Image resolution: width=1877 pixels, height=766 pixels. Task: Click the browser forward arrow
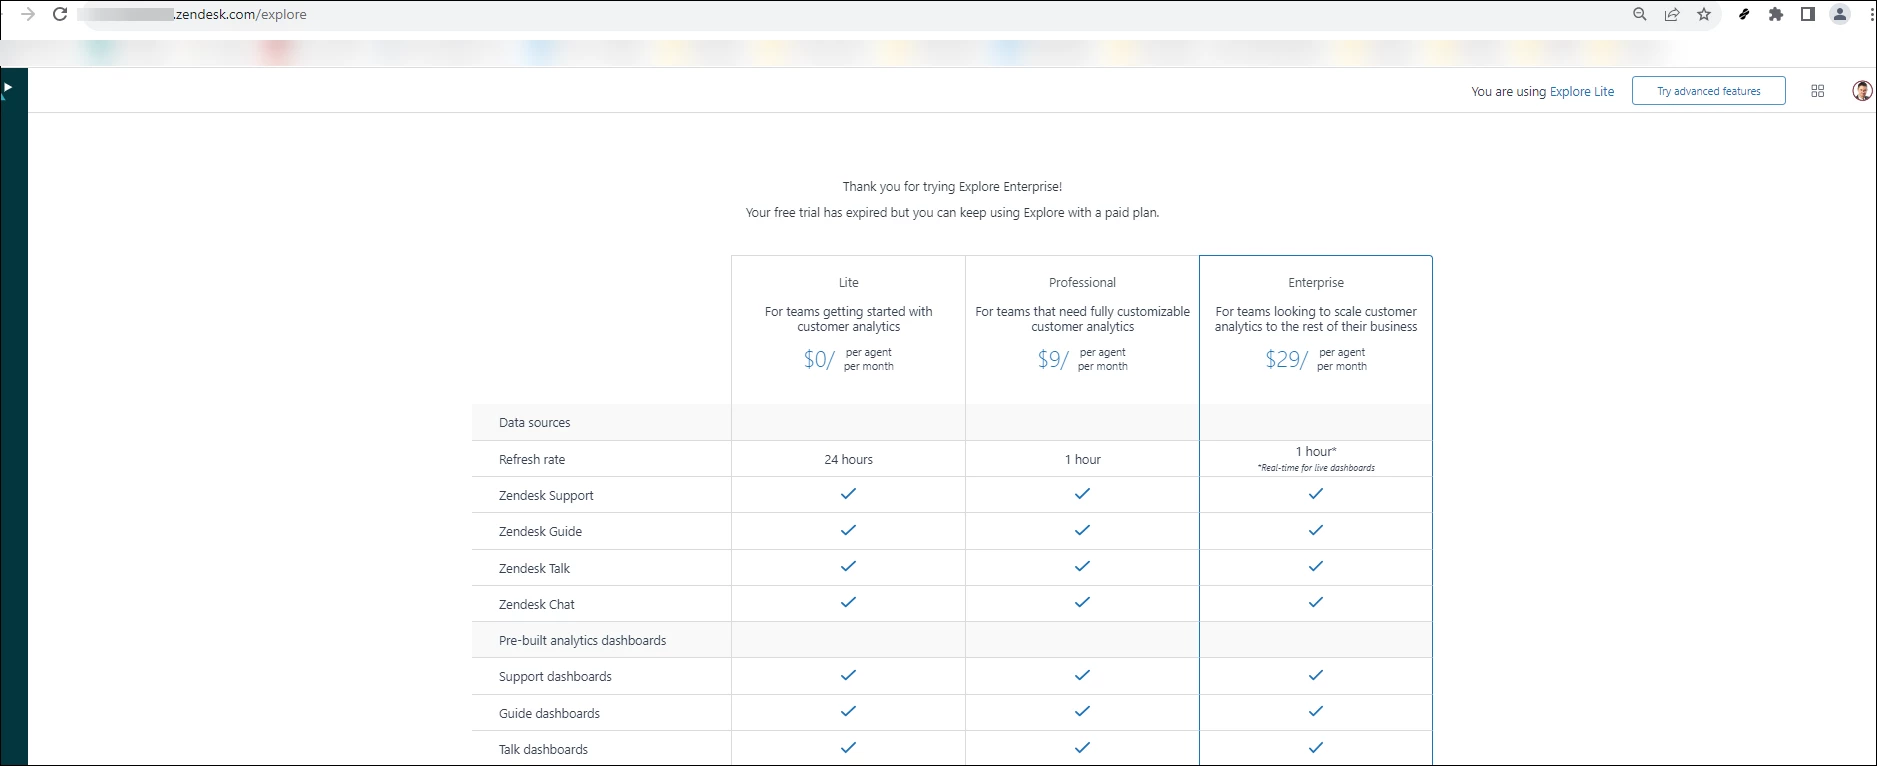click(28, 15)
